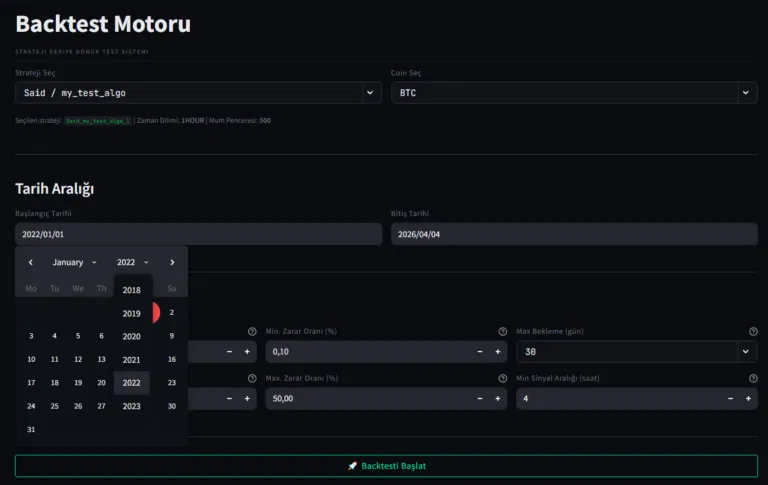Open the Max Bekleme dropdown
The height and width of the screenshot is (485, 768).
coord(636,352)
